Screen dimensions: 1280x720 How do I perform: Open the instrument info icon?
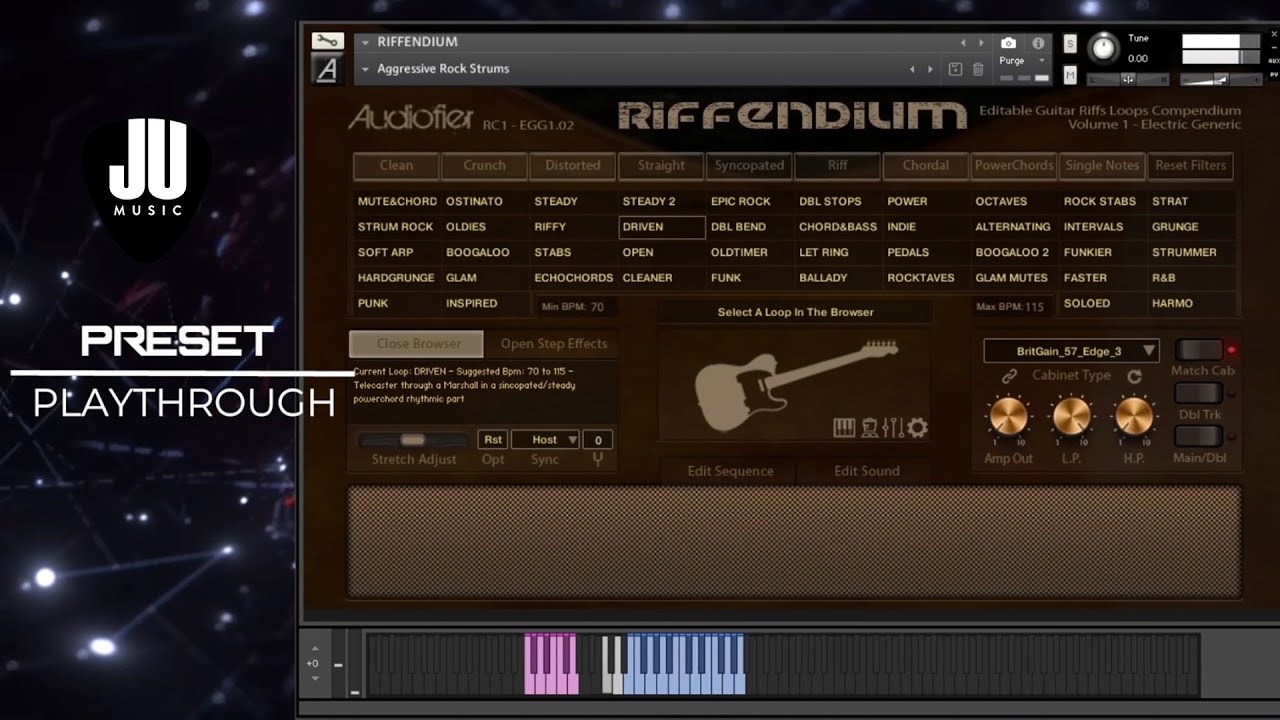(x=1038, y=43)
